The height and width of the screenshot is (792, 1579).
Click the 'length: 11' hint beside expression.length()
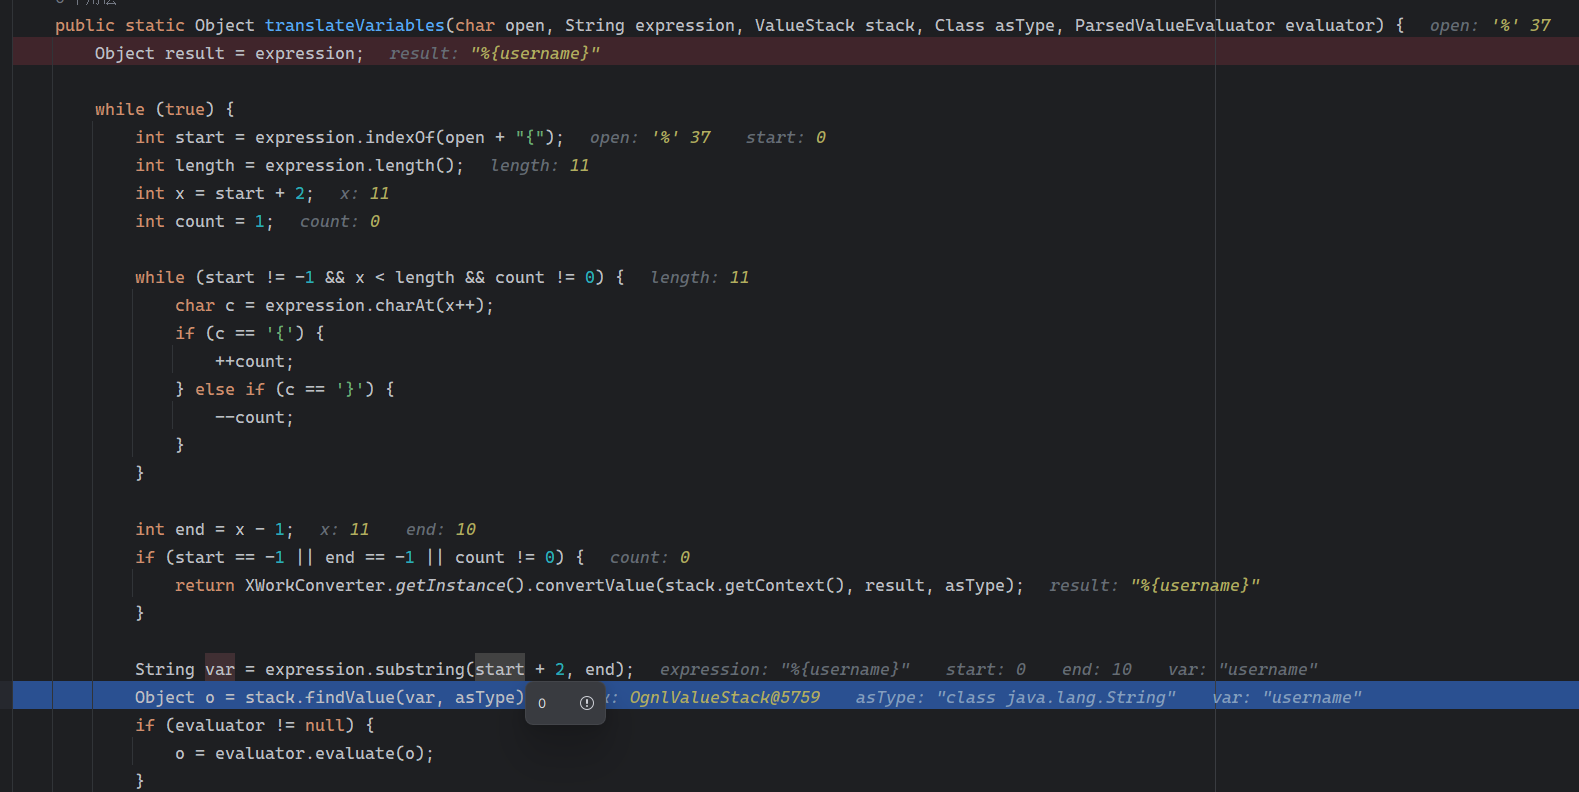(540, 165)
